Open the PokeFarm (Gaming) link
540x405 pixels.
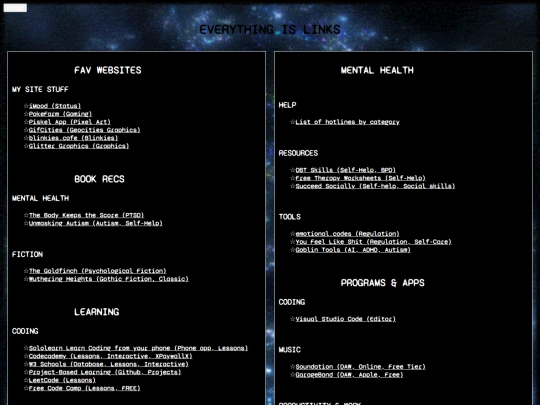tap(60, 114)
